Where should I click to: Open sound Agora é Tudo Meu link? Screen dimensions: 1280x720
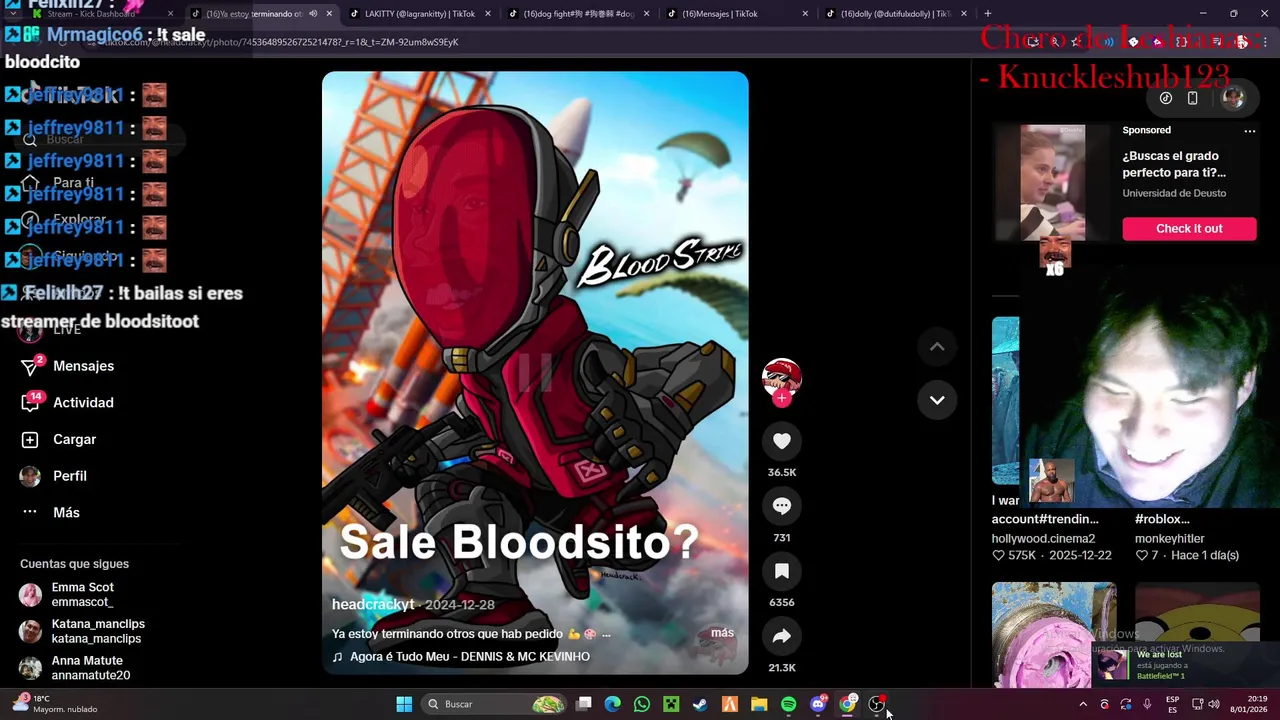click(469, 657)
